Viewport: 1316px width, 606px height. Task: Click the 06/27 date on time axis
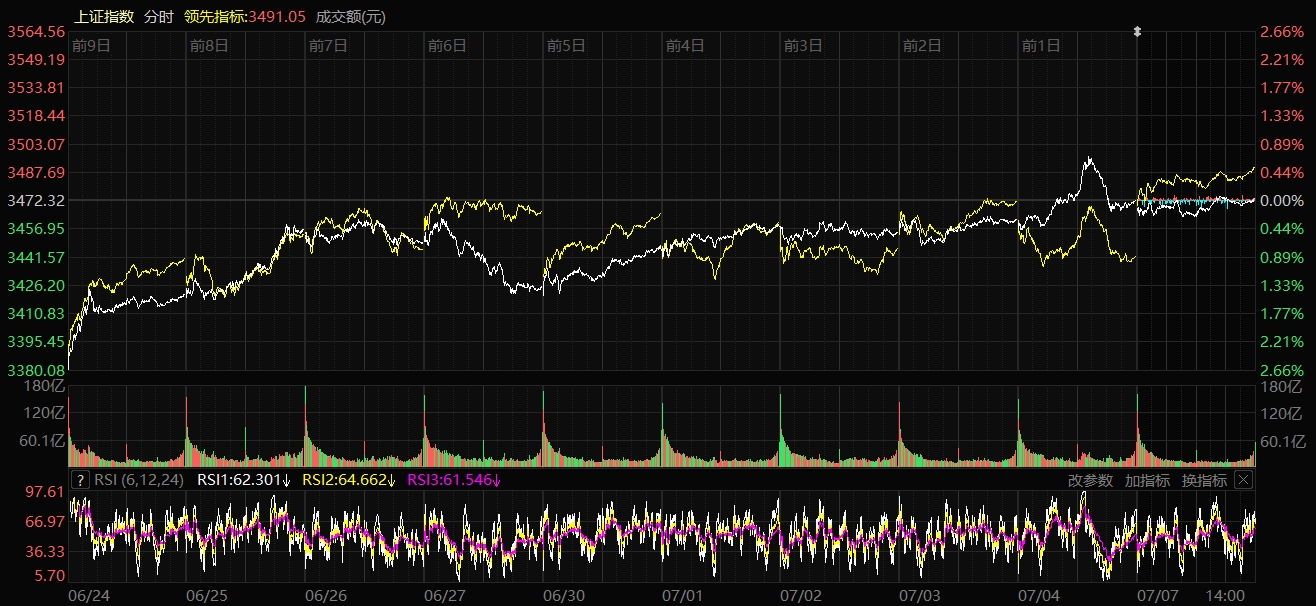445,595
